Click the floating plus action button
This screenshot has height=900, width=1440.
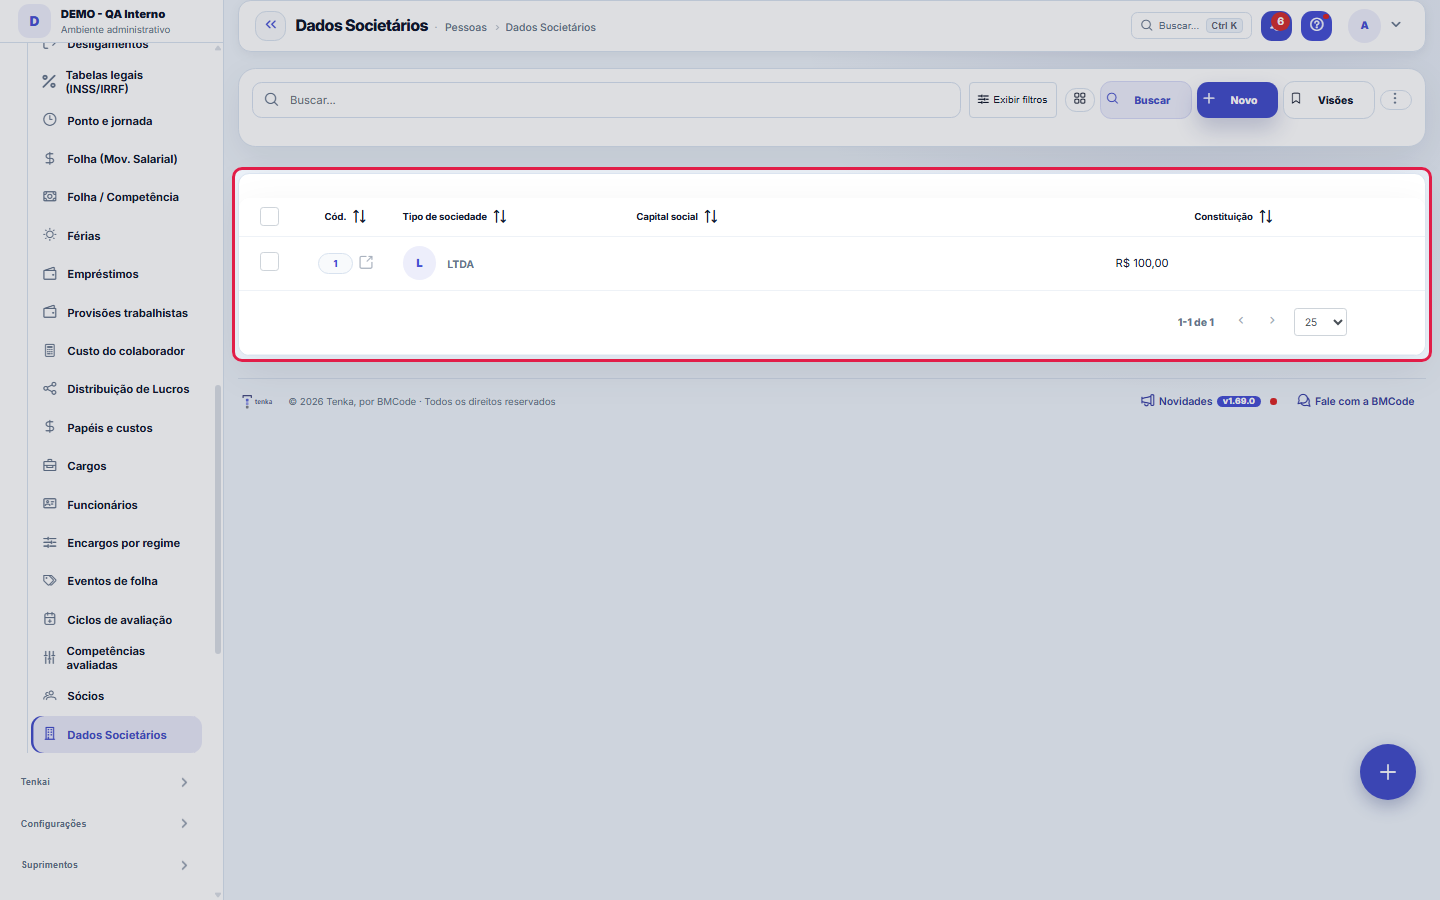1388,772
